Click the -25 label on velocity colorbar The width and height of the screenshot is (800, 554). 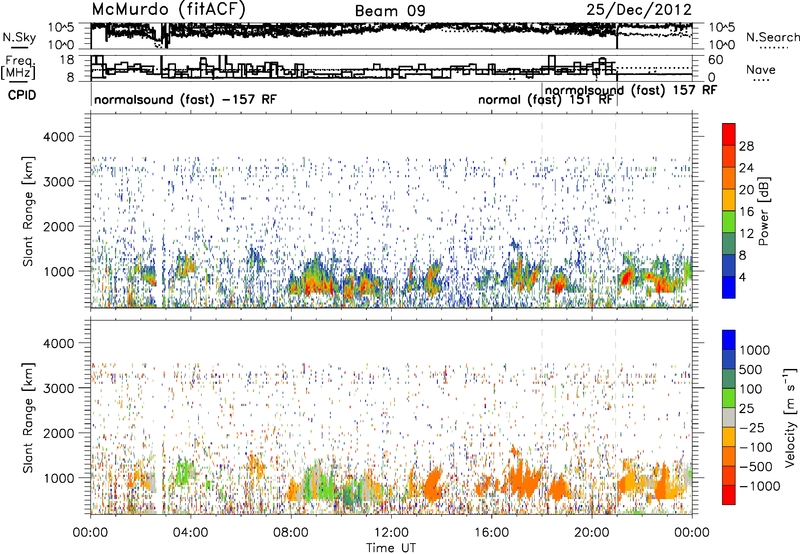pos(753,428)
